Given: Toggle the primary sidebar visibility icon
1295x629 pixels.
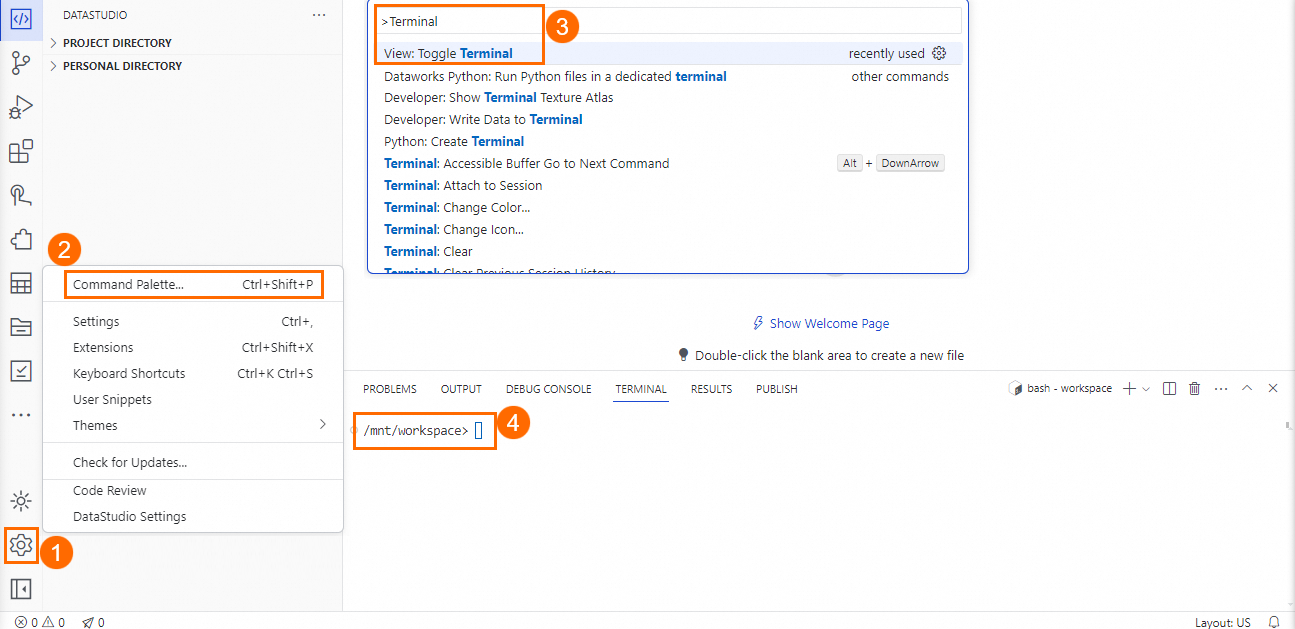Looking at the screenshot, I should [x=20, y=589].
